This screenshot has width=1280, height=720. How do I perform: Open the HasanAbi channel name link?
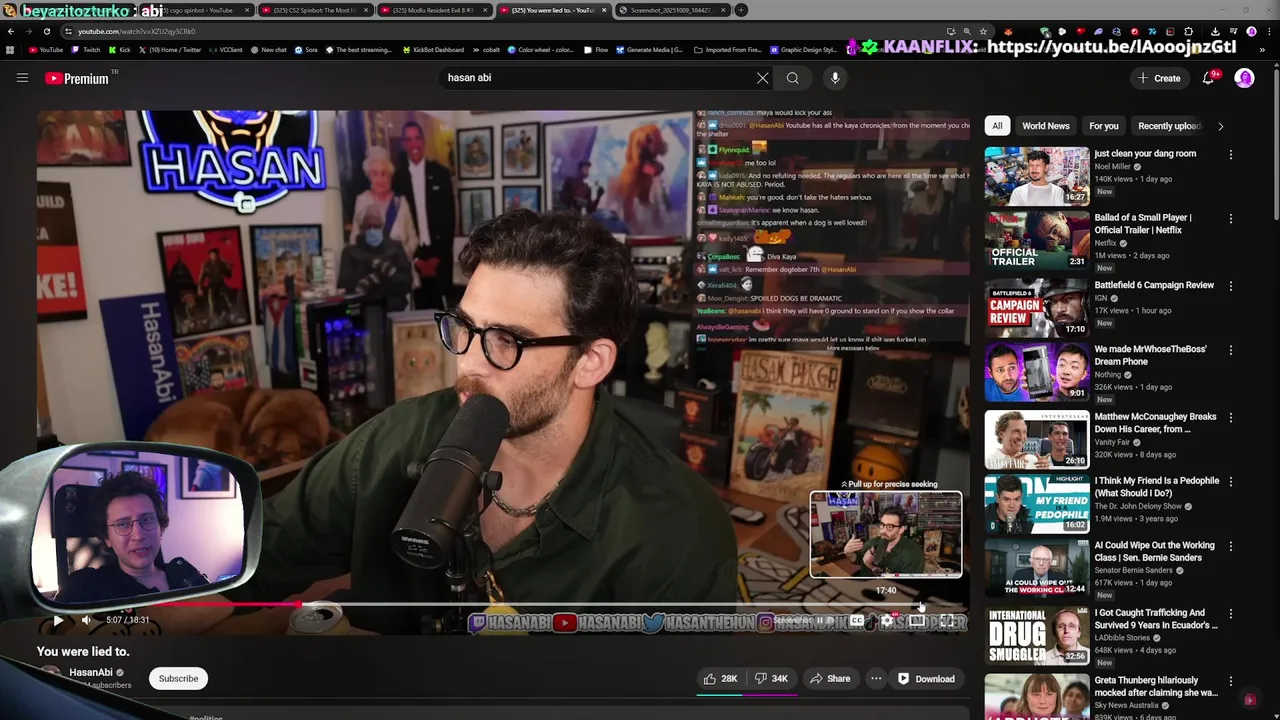tap(91, 673)
